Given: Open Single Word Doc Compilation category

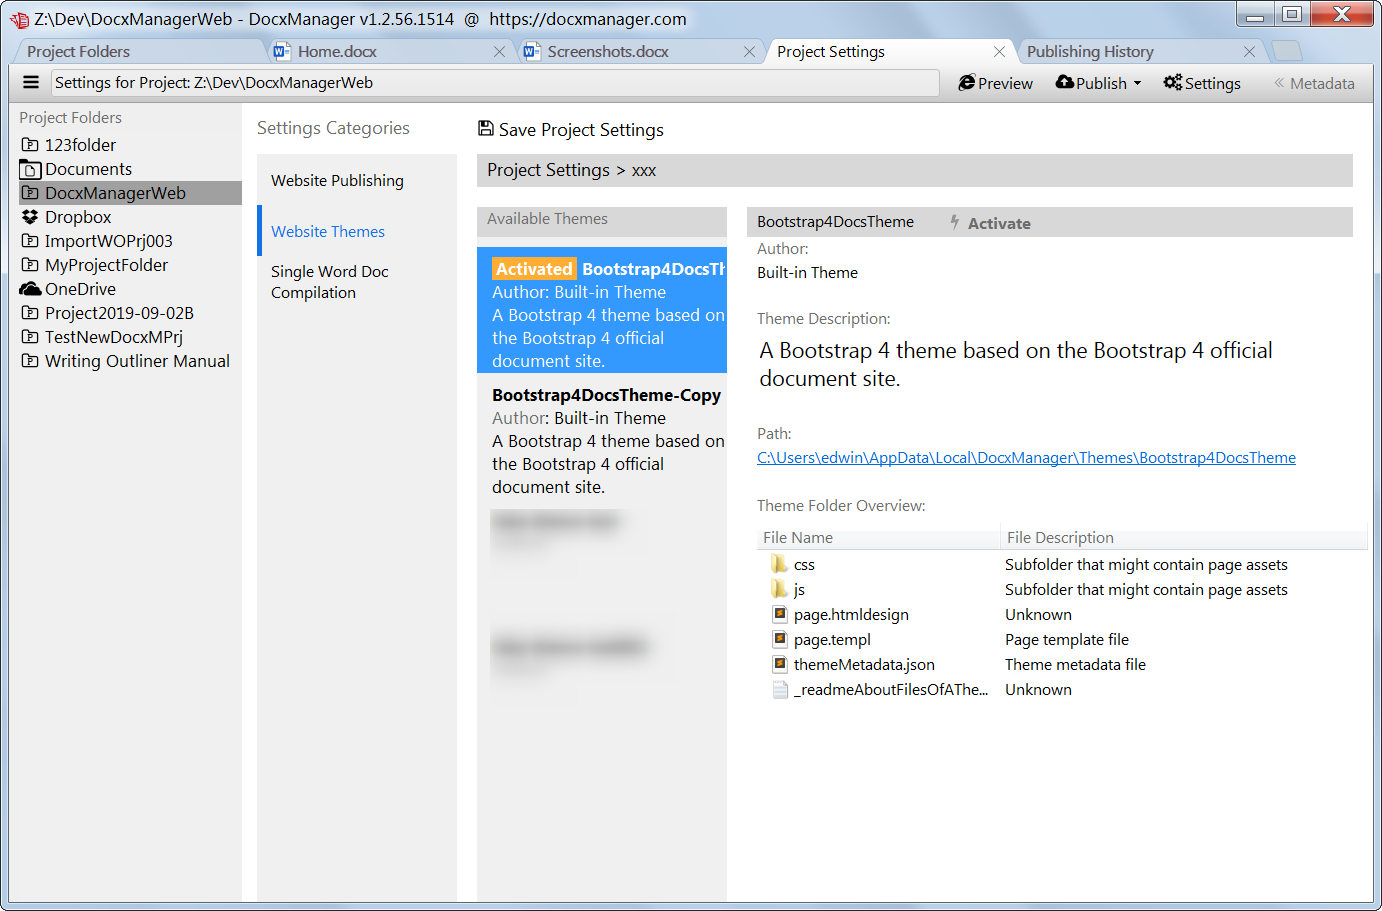Looking at the screenshot, I should coord(357,282).
